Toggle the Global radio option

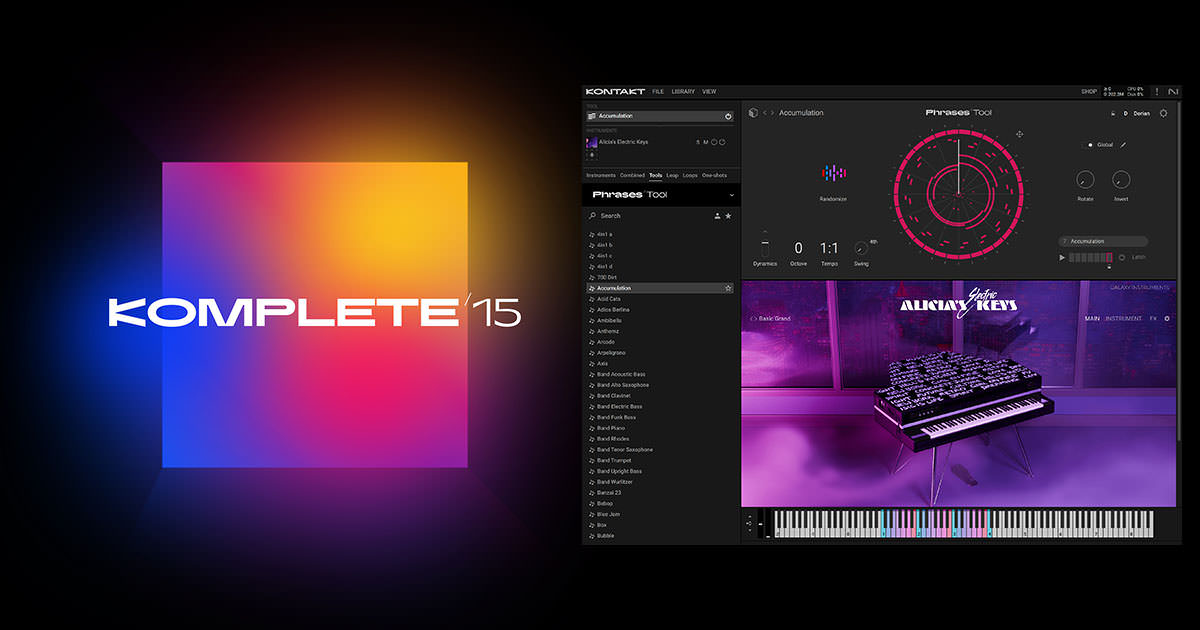point(1090,145)
